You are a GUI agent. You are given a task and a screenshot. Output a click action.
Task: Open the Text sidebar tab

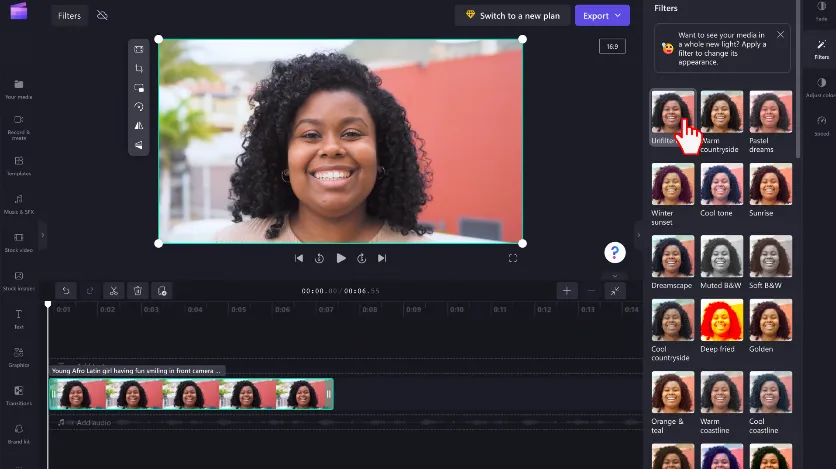coord(19,319)
